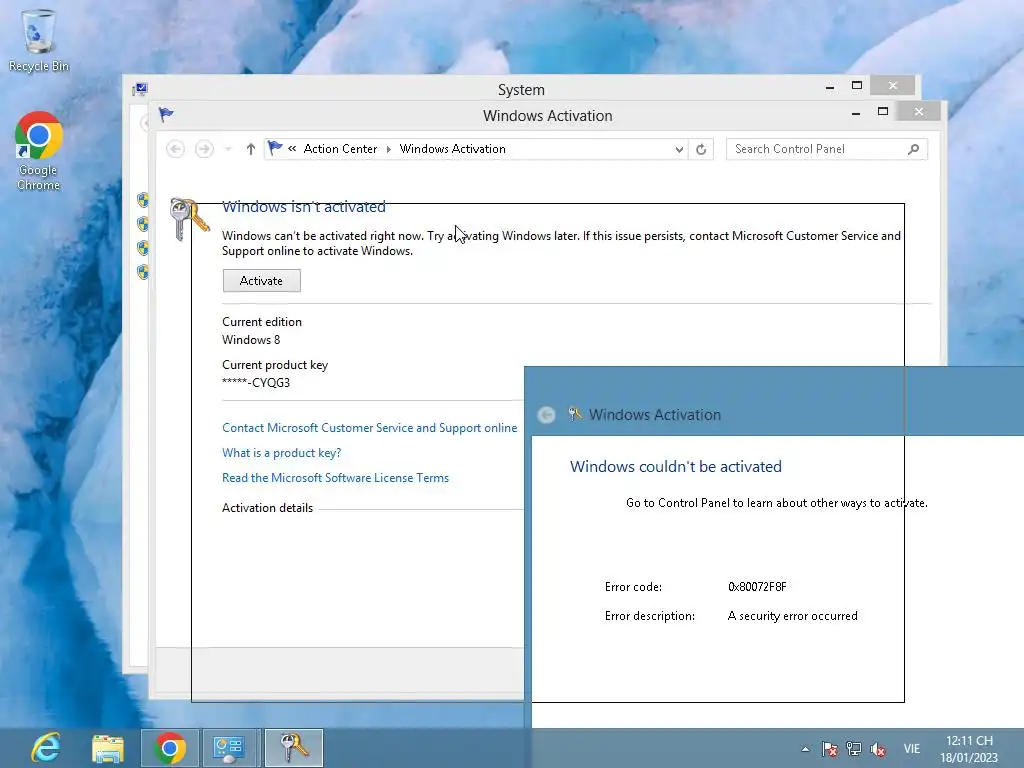1024x768 pixels.
Task: Click the breadcrumb double-chevron overflow
Action: coord(292,149)
